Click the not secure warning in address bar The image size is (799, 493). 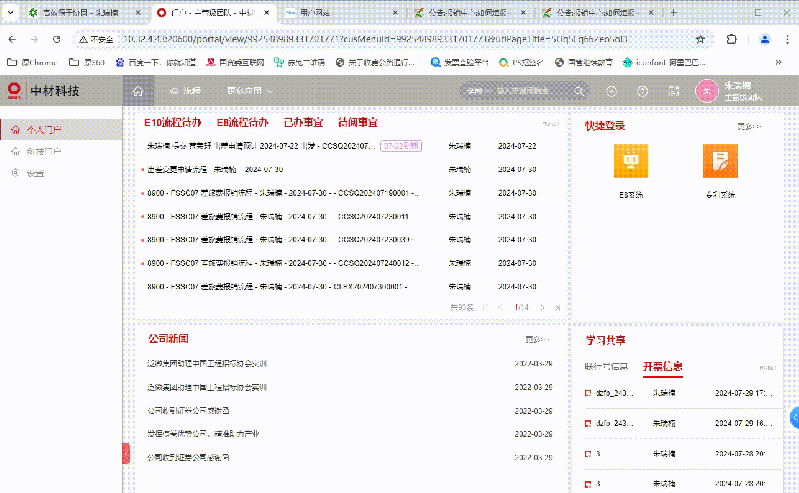(x=96, y=39)
